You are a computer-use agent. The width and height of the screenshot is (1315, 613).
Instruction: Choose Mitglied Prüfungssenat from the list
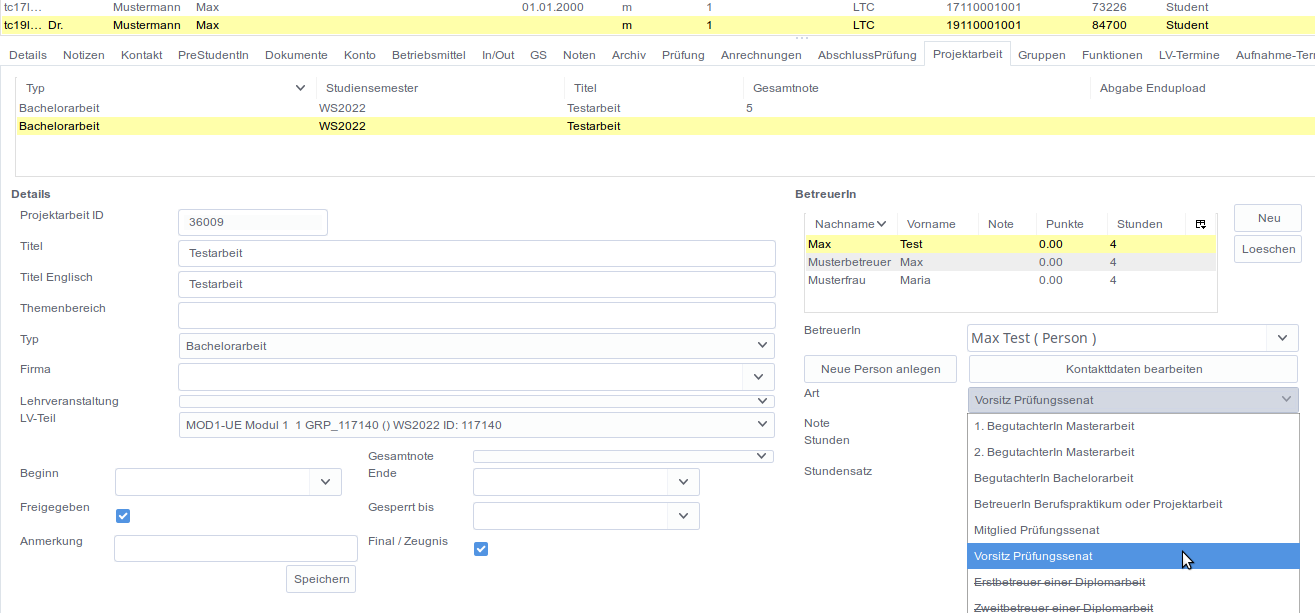(x=1036, y=530)
